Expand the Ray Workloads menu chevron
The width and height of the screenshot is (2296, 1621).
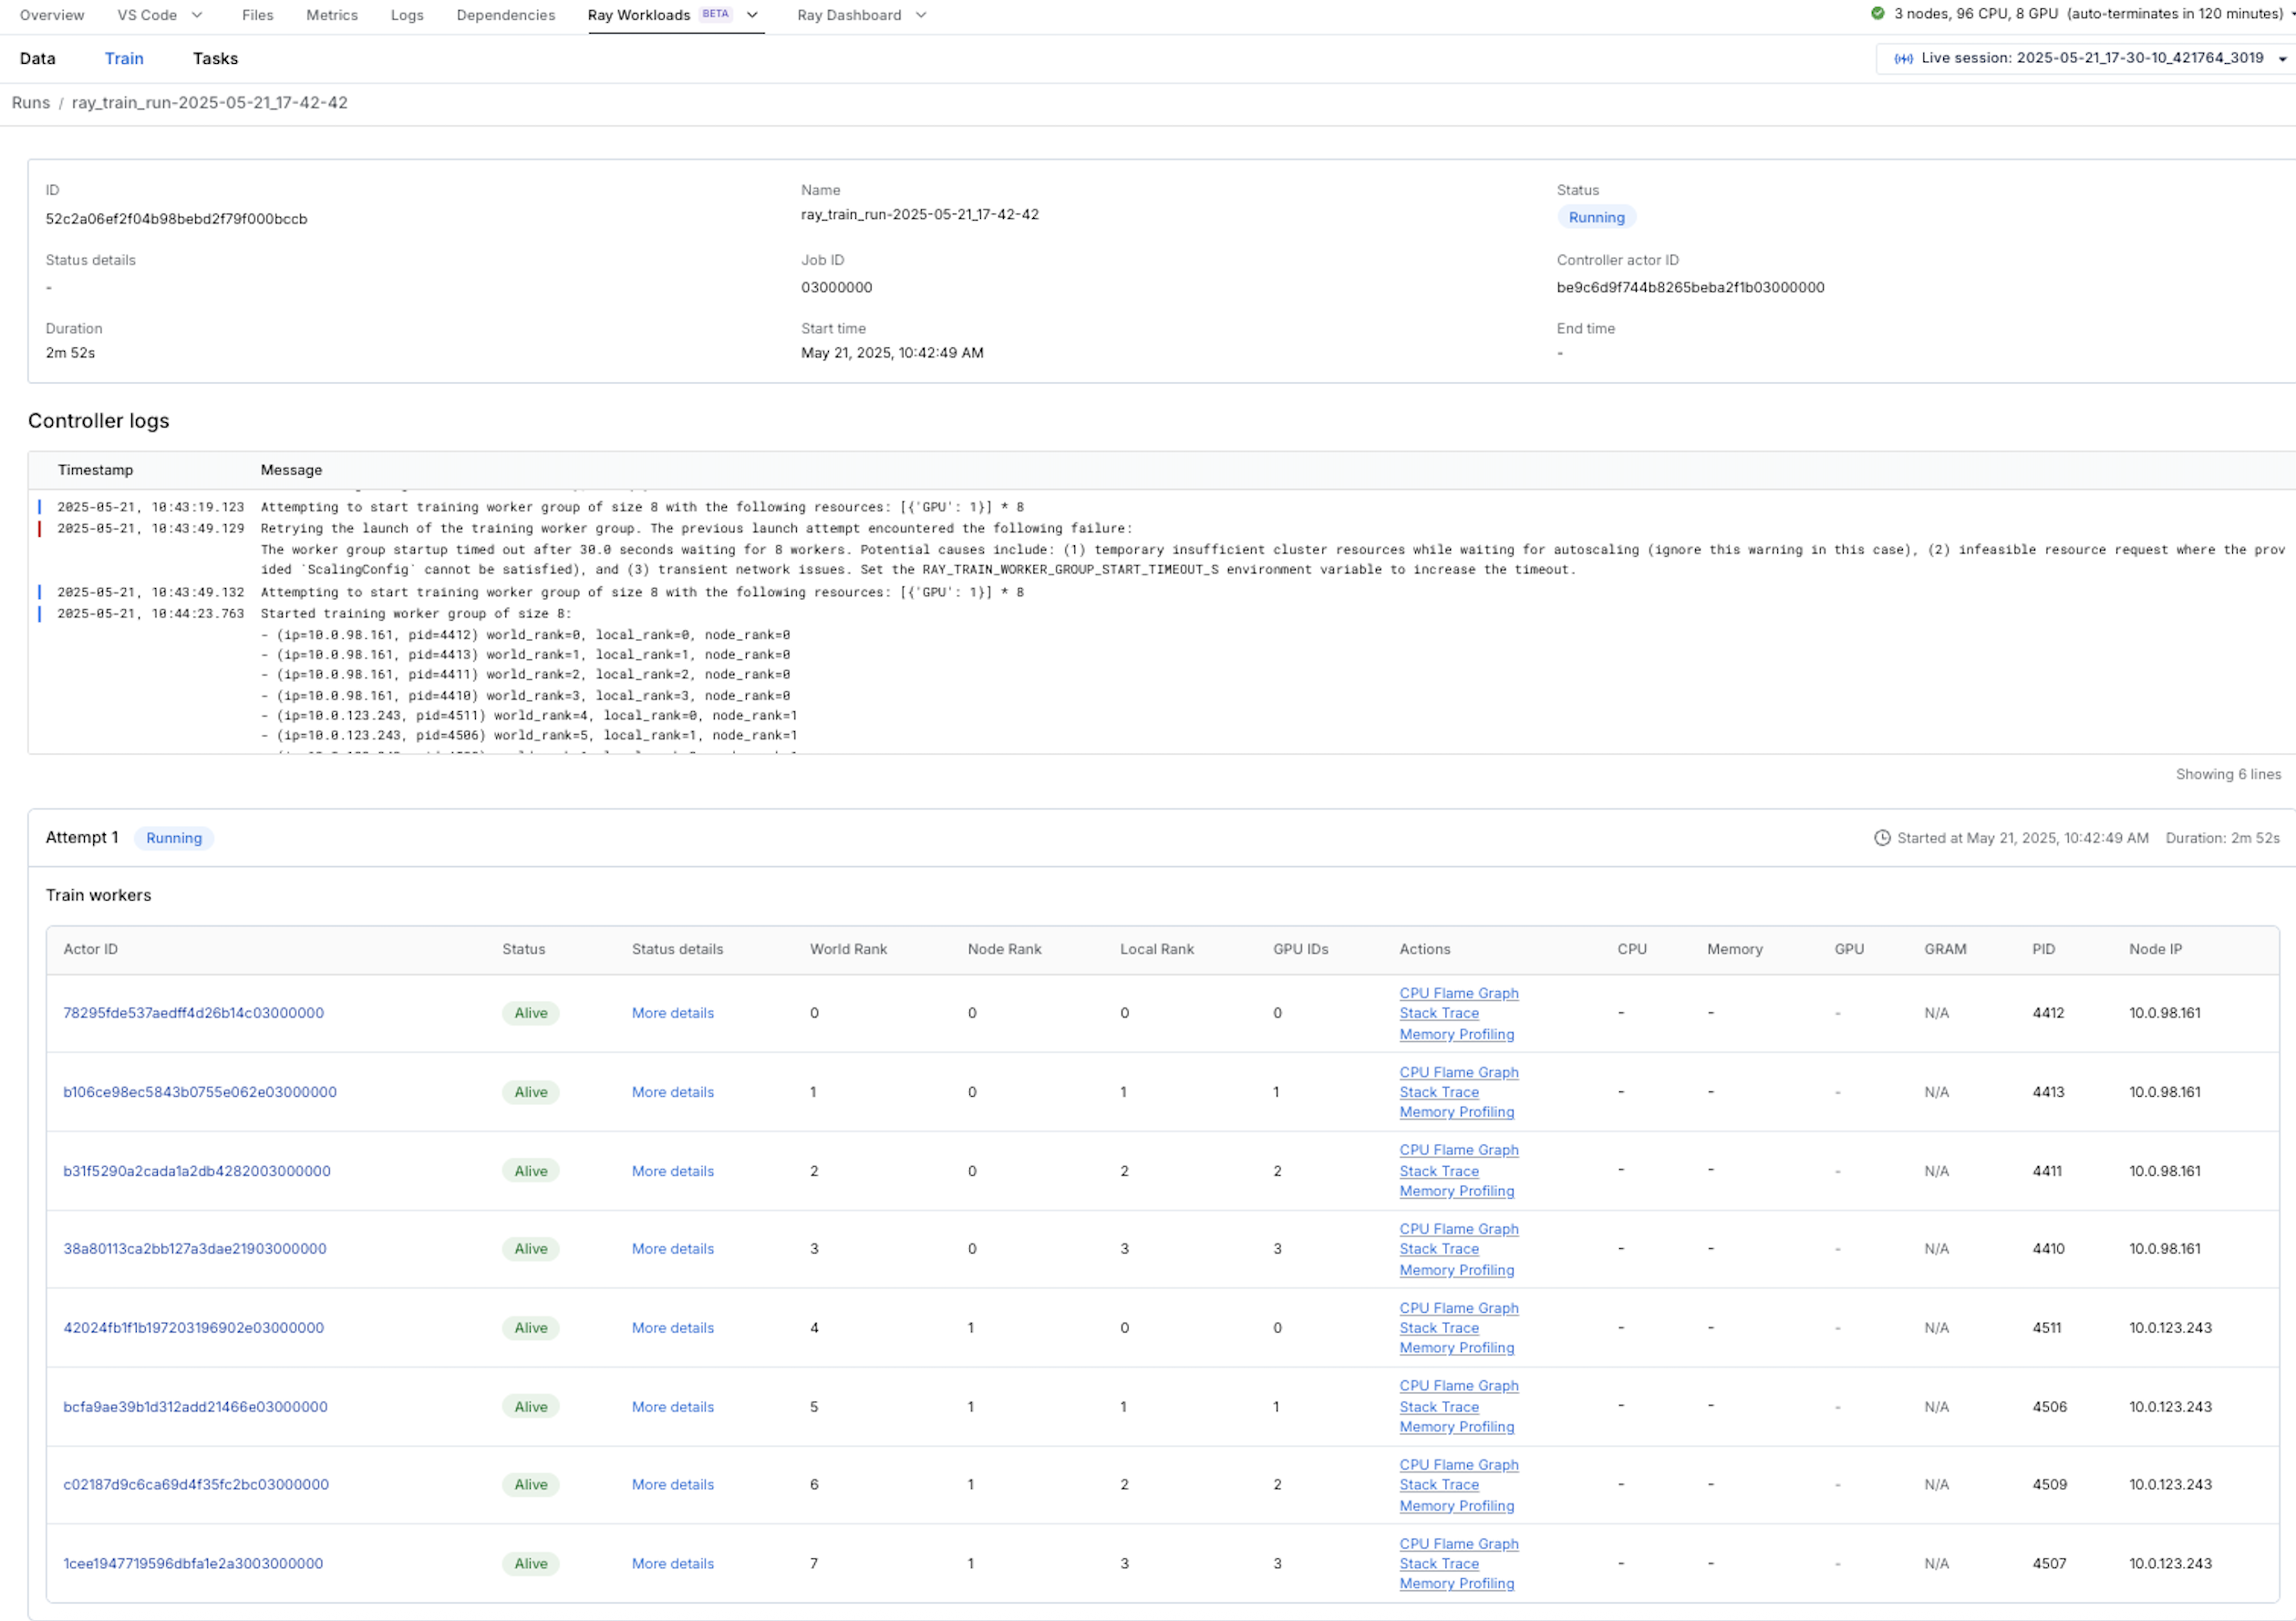click(752, 15)
